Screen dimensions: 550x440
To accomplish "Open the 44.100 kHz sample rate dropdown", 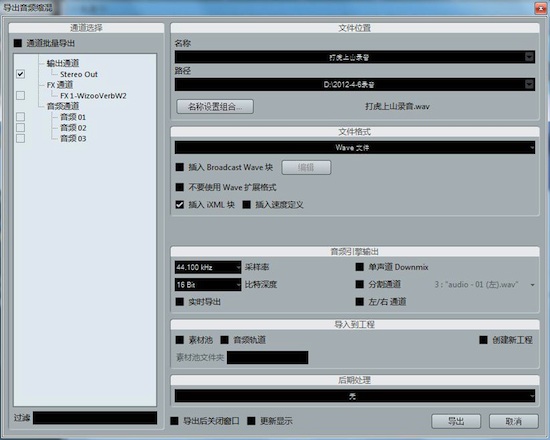I will click(208, 267).
